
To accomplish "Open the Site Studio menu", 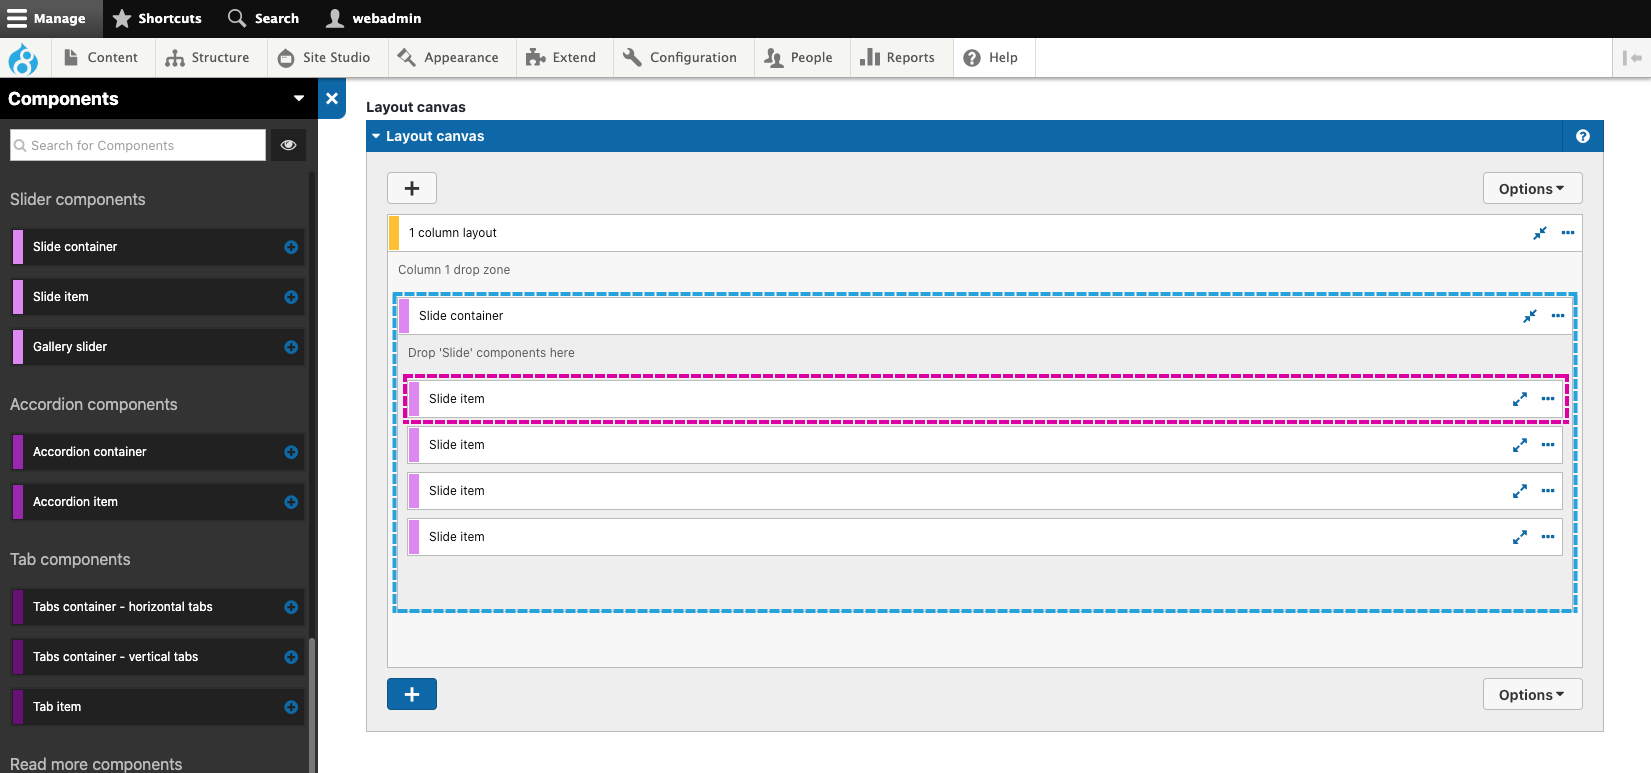I will click(x=325, y=58).
